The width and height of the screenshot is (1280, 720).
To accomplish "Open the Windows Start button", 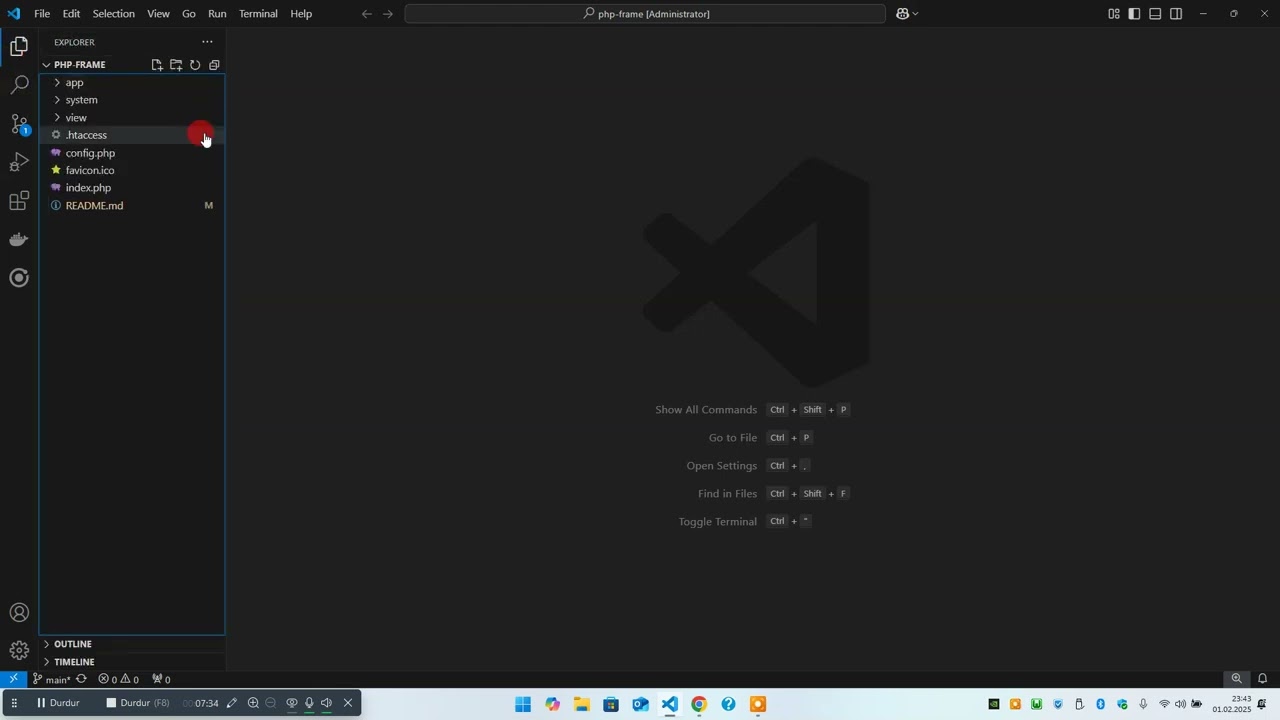I will (x=523, y=704).
